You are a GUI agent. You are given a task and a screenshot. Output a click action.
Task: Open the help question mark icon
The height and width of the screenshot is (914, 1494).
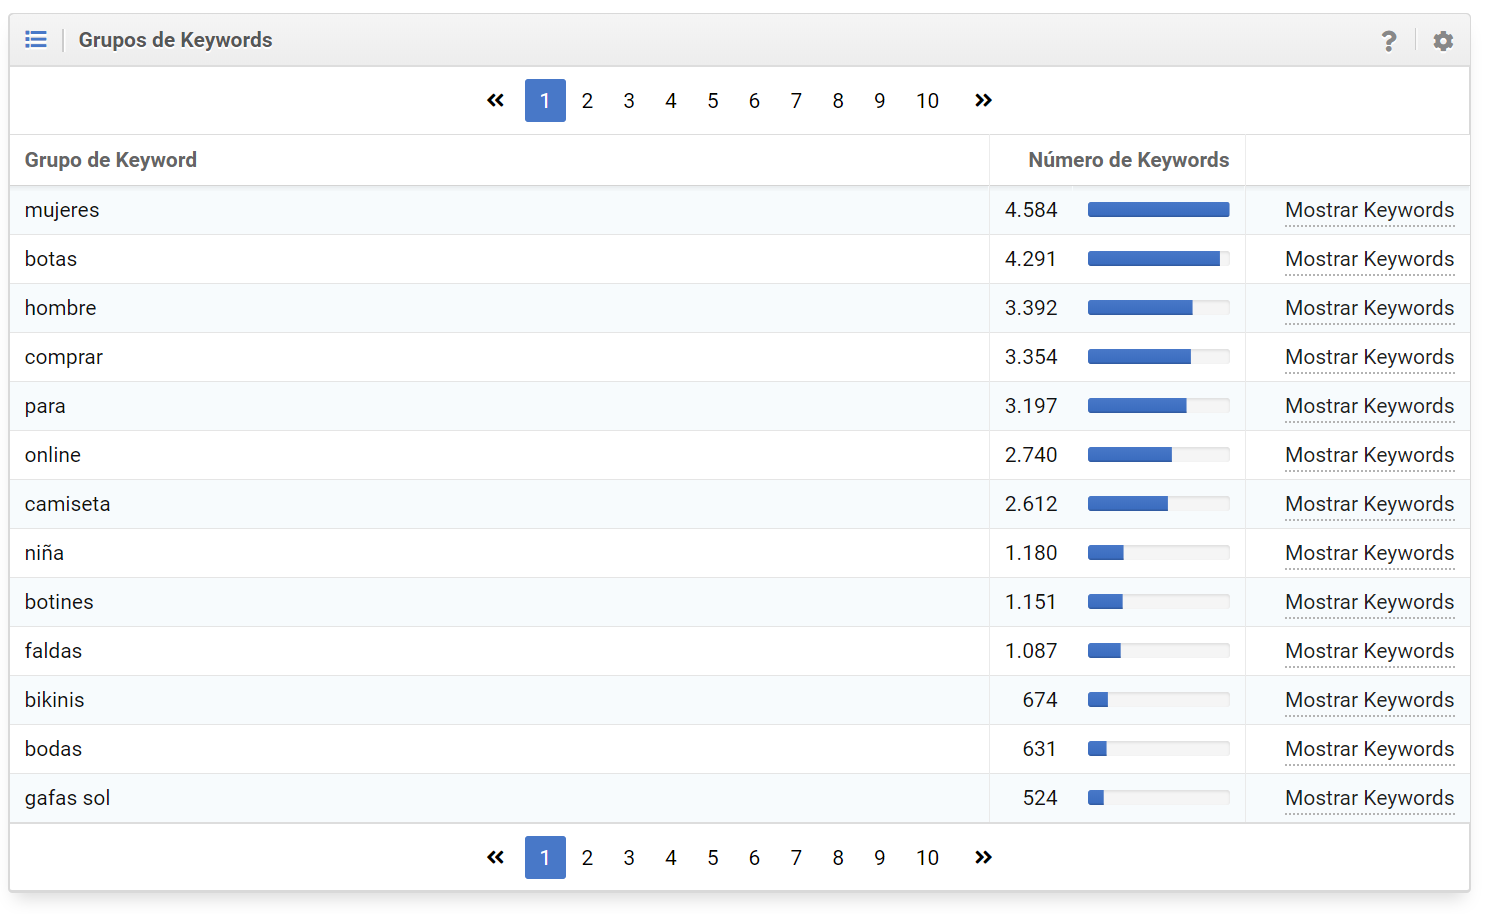click(x=1388, y=41)
